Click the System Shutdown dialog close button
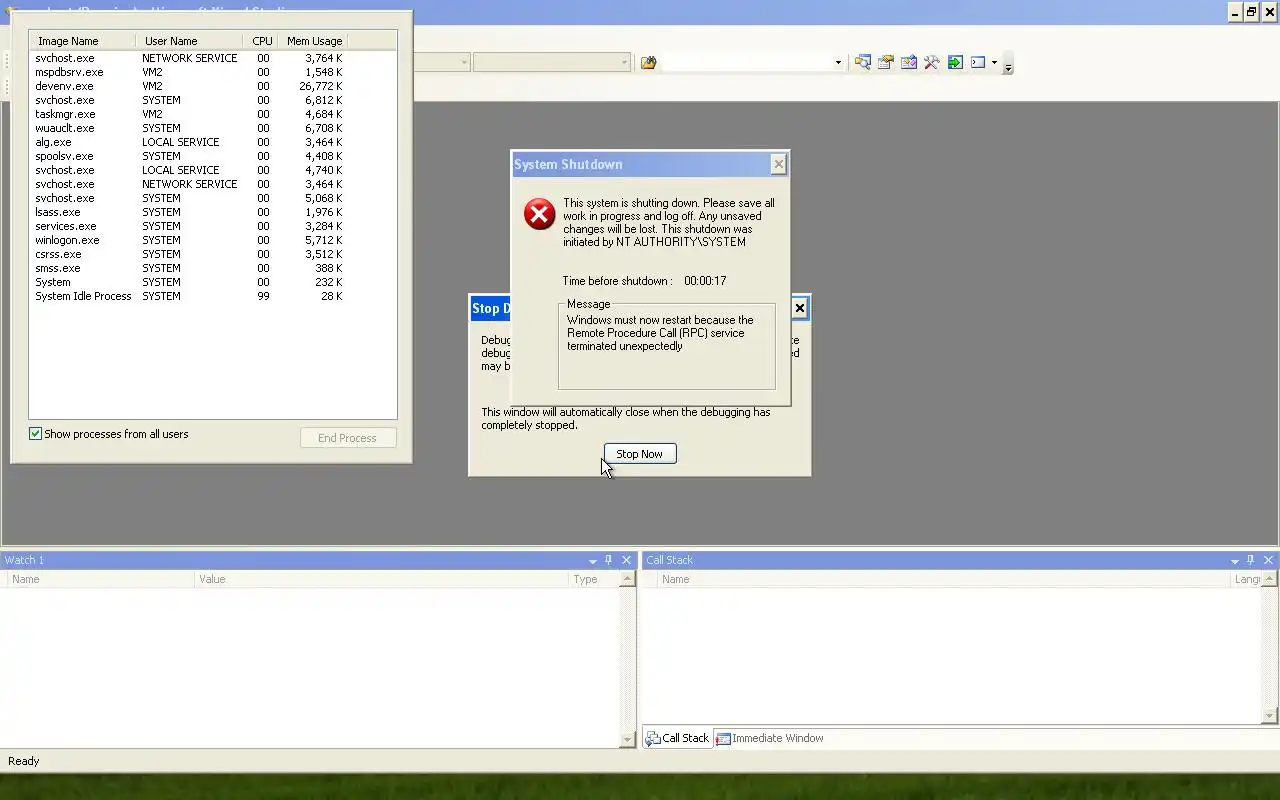 coord(778,164)
